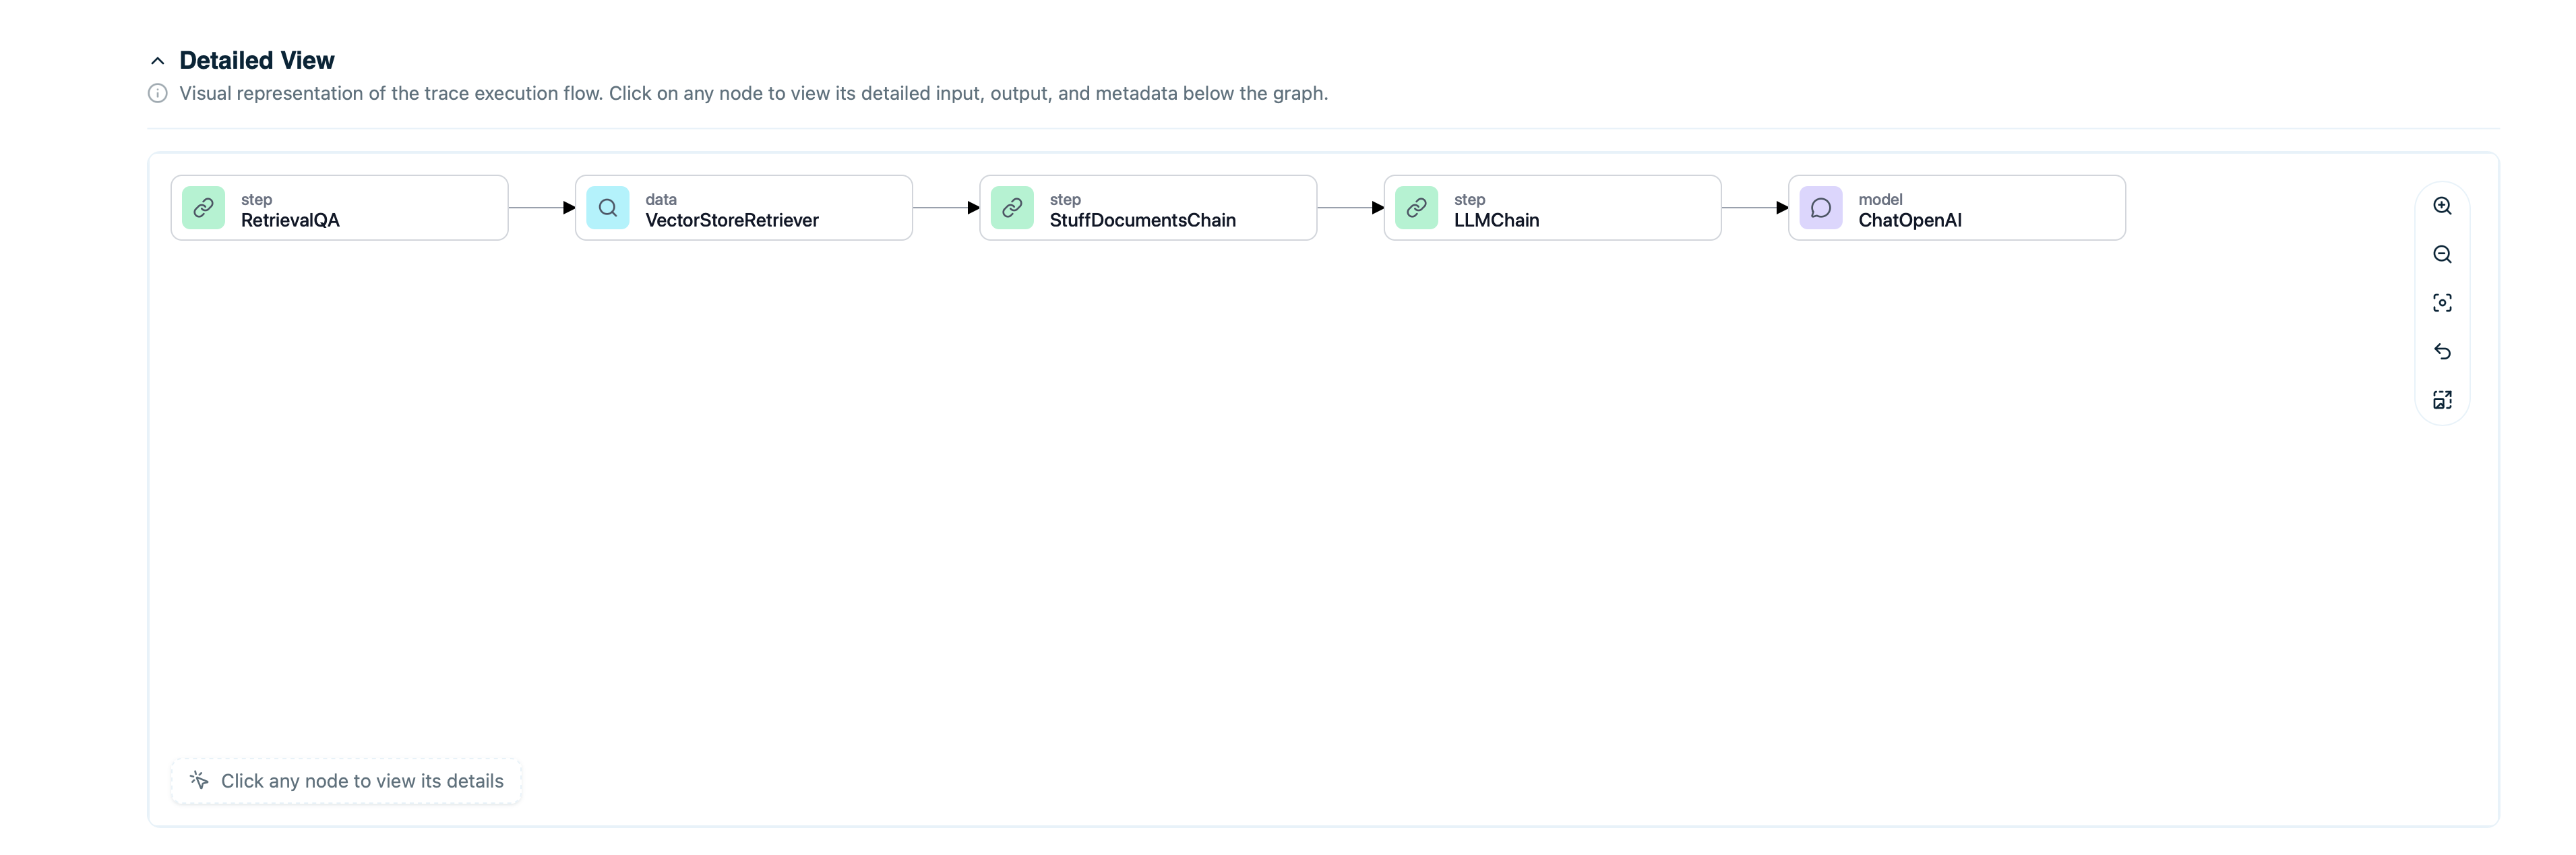
Task: Zoom out of the trace graph
Action: 2443,255
